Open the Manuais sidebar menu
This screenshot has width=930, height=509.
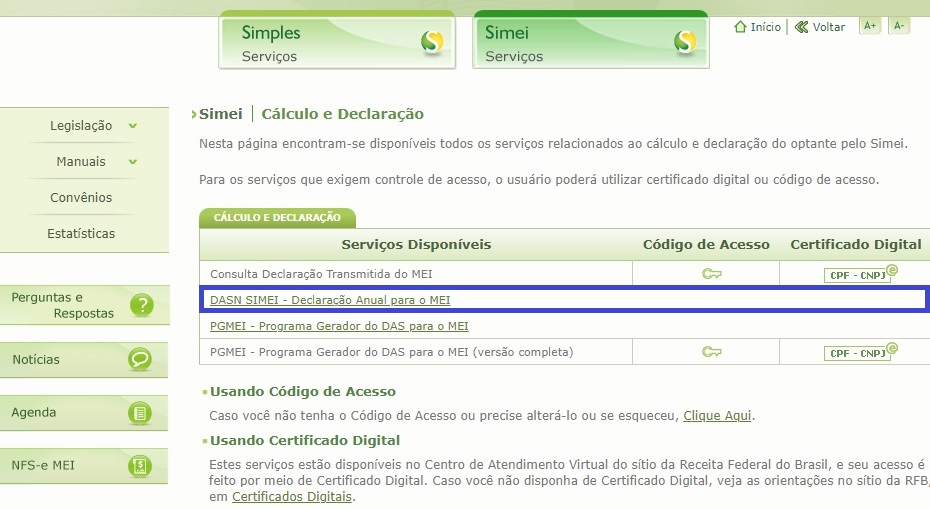point(81,161)
